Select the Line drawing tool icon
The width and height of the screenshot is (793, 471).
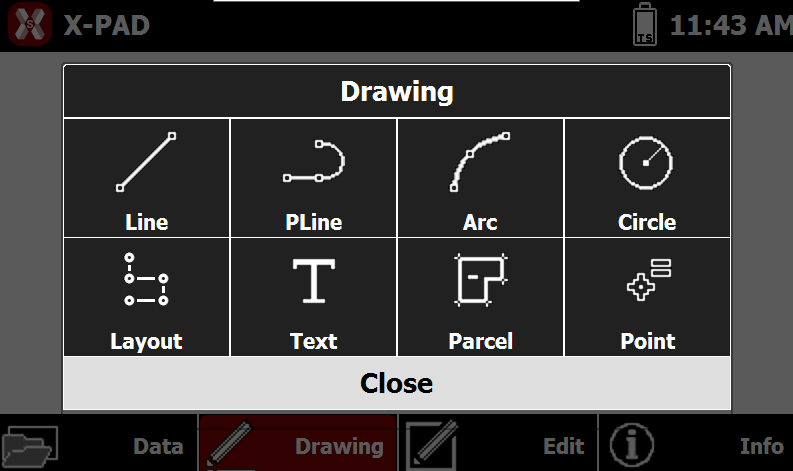pyautogui.click(x=146, y=162)
